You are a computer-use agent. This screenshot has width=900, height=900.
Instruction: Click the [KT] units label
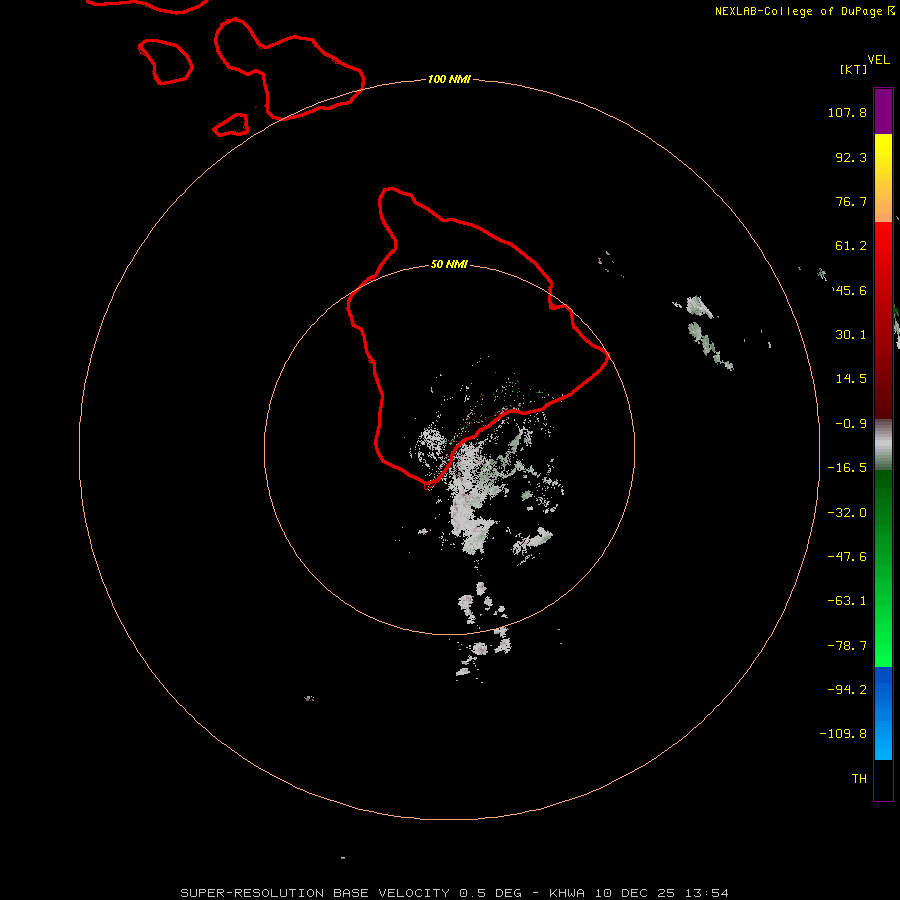click(x=854, y=69)
